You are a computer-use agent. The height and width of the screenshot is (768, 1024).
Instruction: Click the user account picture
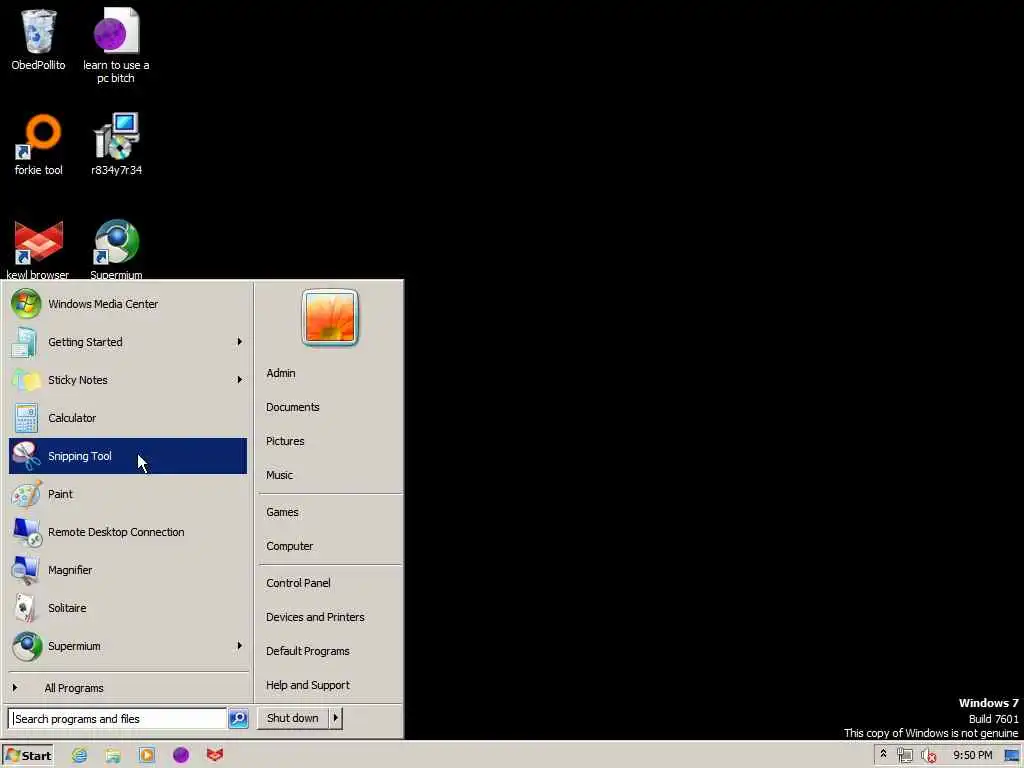point(330,317)
